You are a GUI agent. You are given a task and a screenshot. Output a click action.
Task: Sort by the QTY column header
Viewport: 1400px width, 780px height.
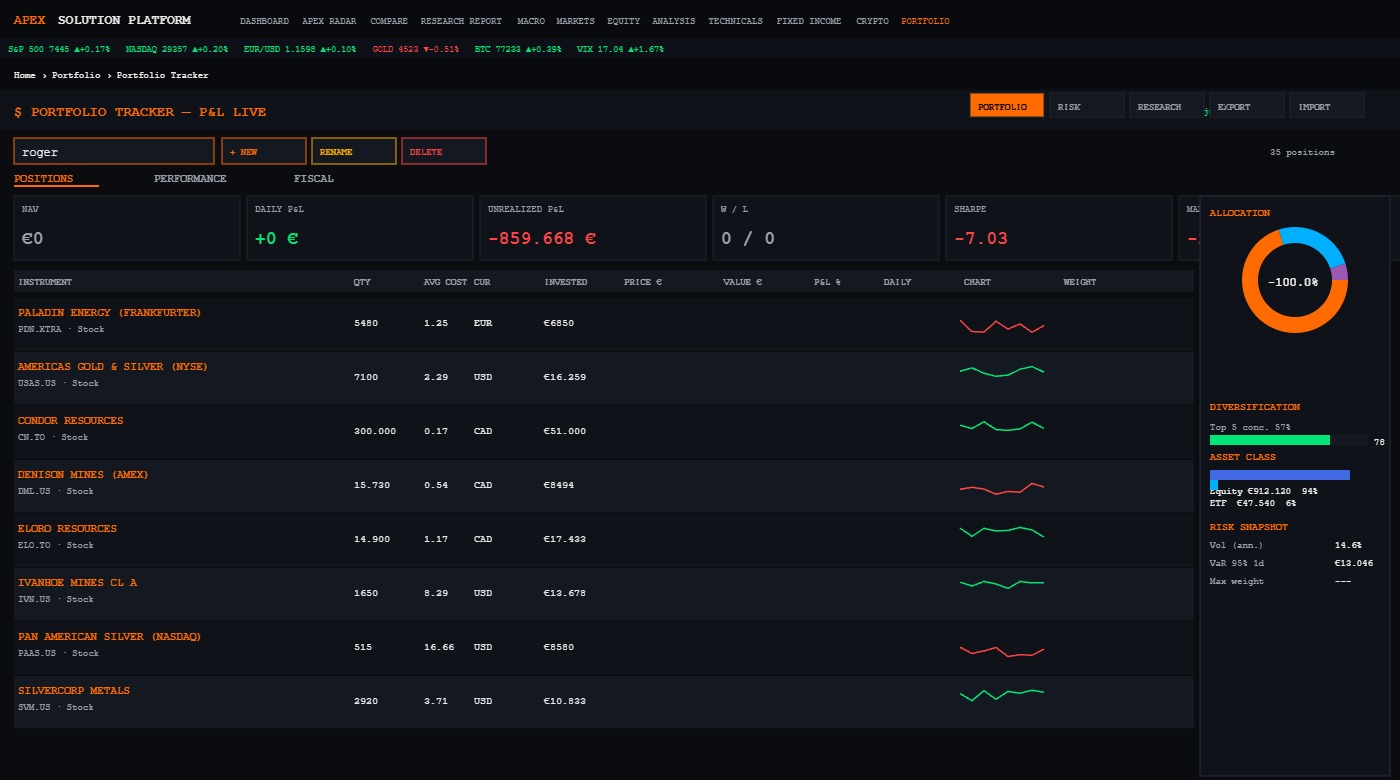(362, 282)
